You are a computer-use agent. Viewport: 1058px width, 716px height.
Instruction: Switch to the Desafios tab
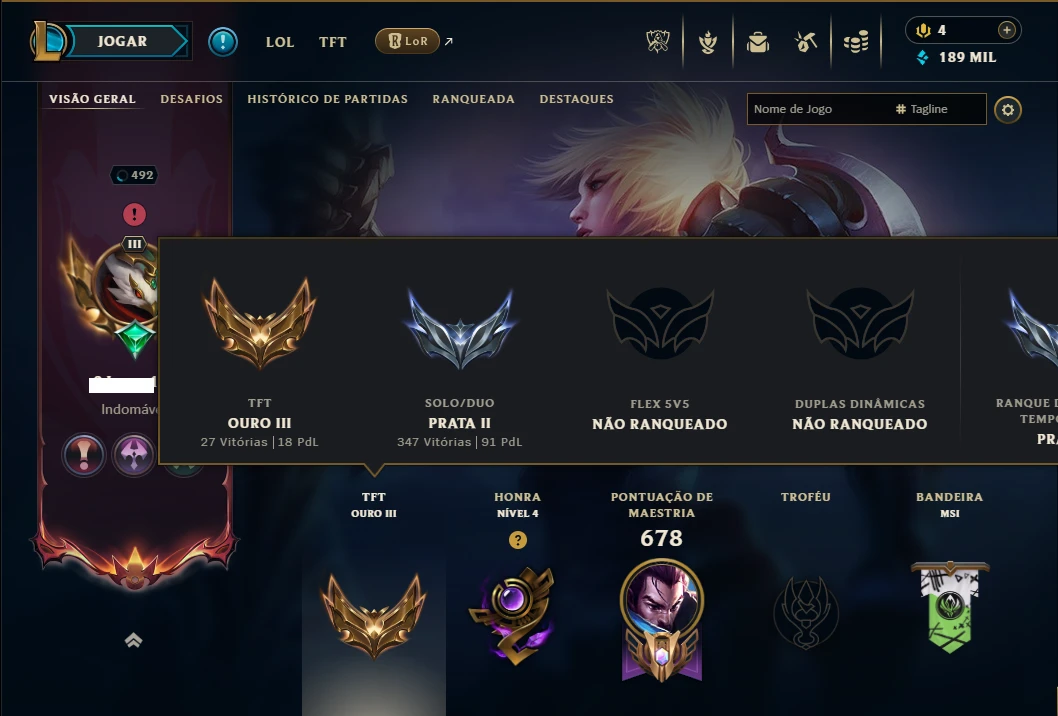click(192, 99)
